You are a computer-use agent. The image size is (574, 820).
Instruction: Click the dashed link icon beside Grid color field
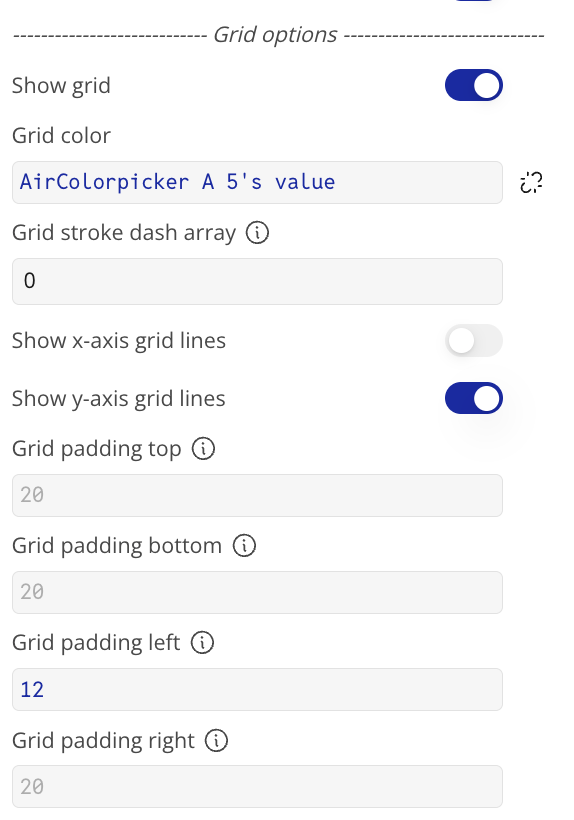click(531, 183)
